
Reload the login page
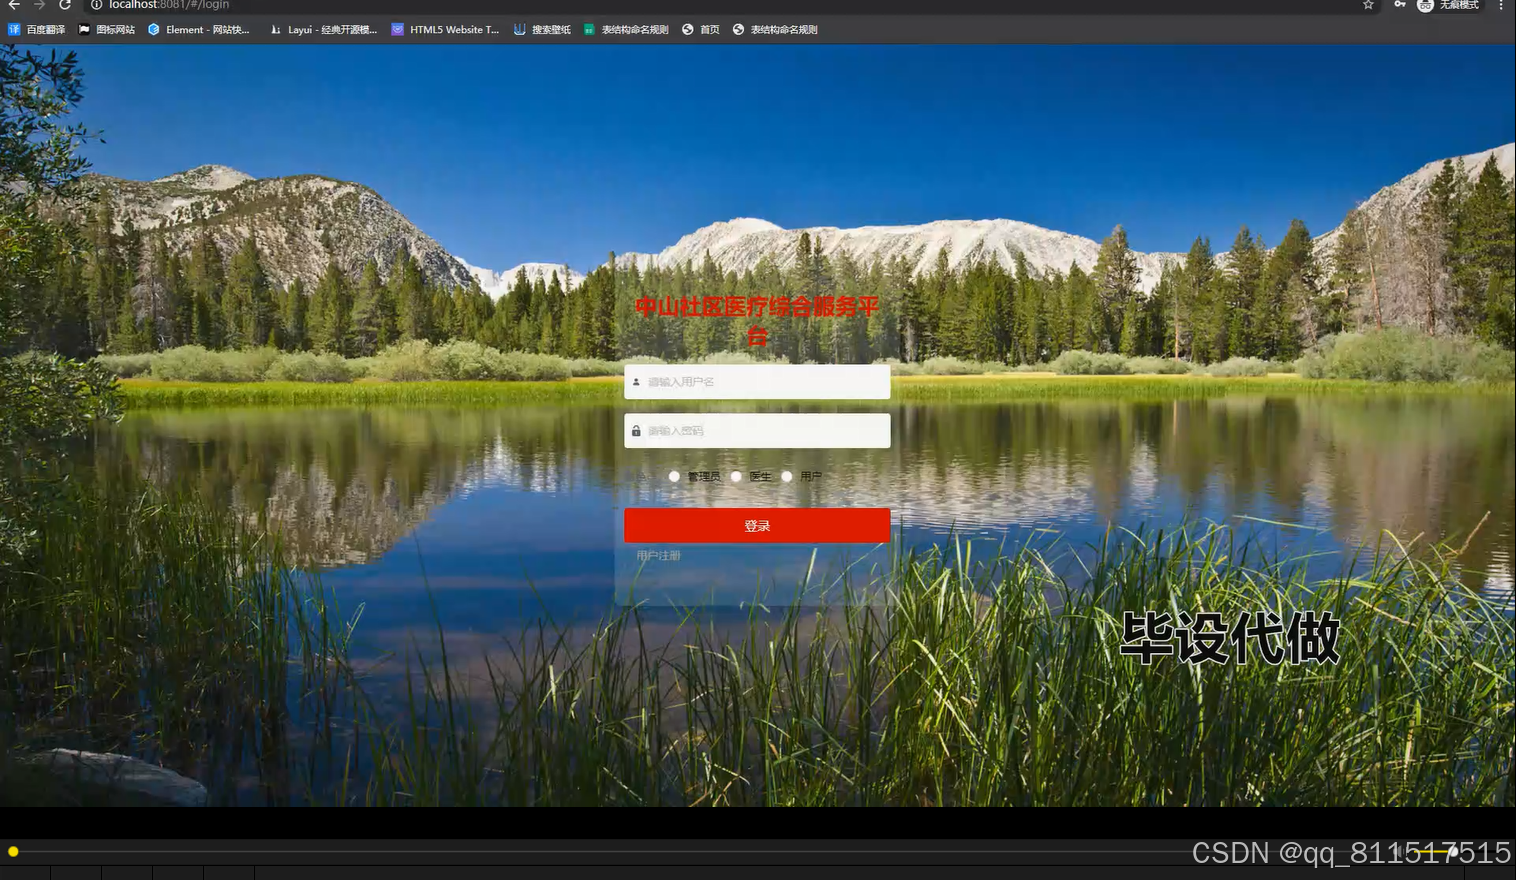click(x=65, y=5)
